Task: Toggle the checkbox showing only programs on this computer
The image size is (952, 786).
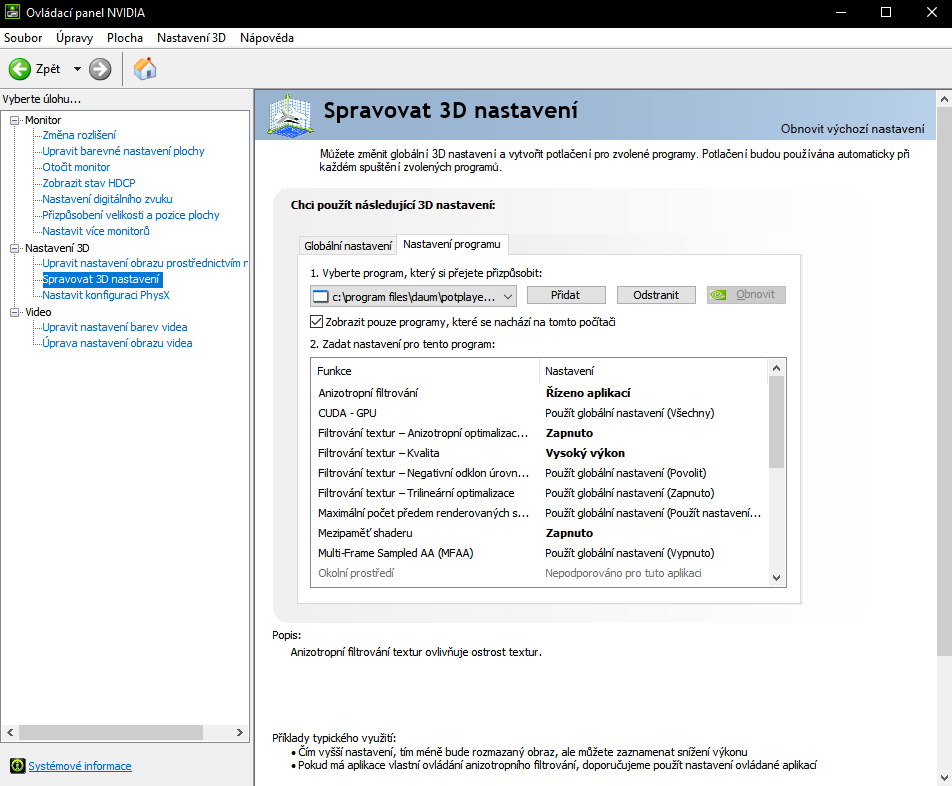Action: pyautogui.click(x=316, y=322)
